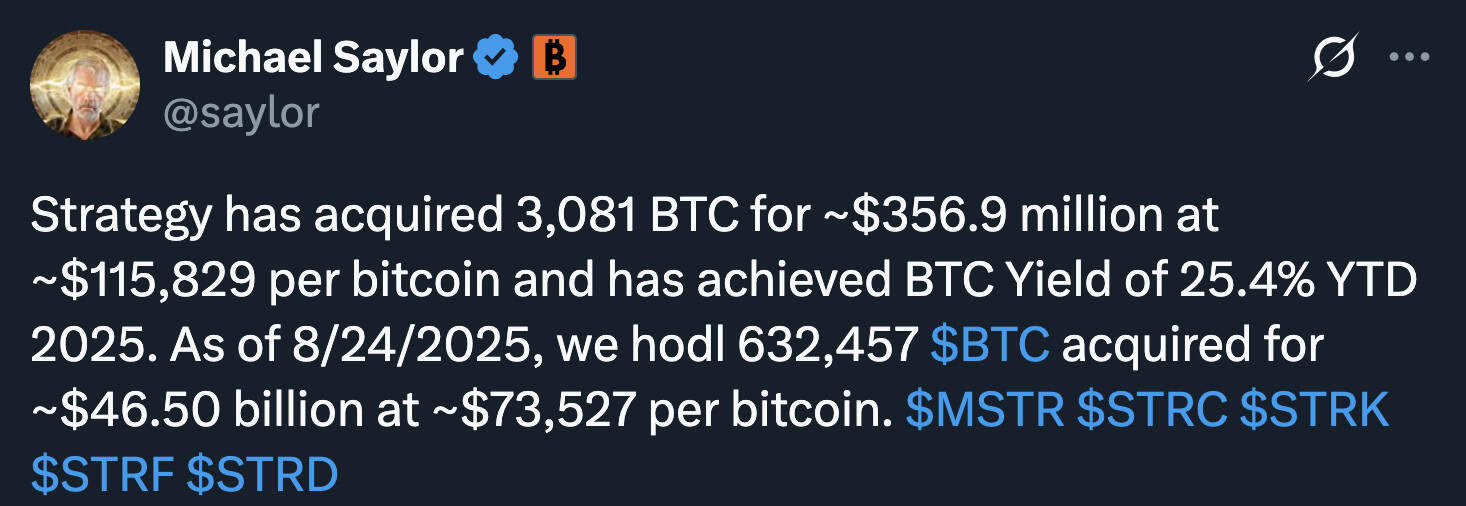Open the $BTC cashtag link

tap(990, 345)
